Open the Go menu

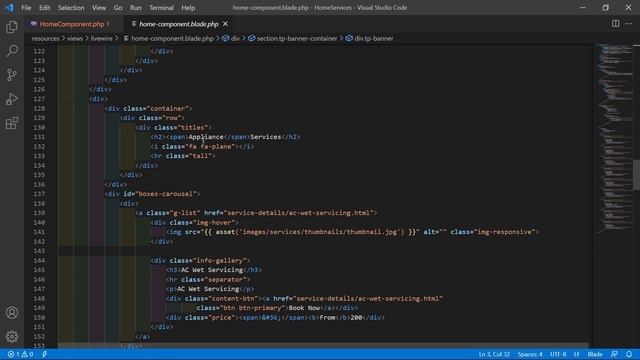[x=118, y=8]
